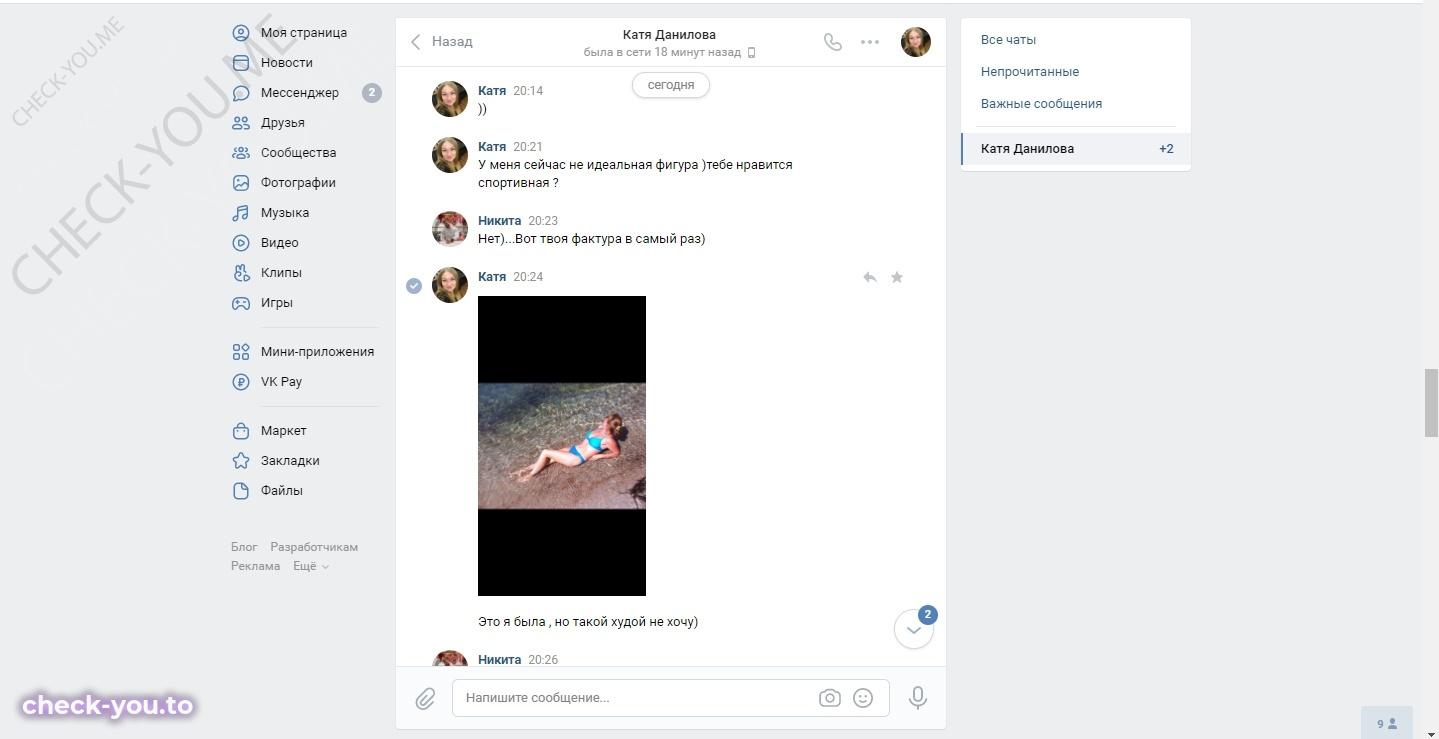Screen dimensions: 1439x739
Task: Click status text "была в сети 18 минут назад"
Action: (663, 52)
